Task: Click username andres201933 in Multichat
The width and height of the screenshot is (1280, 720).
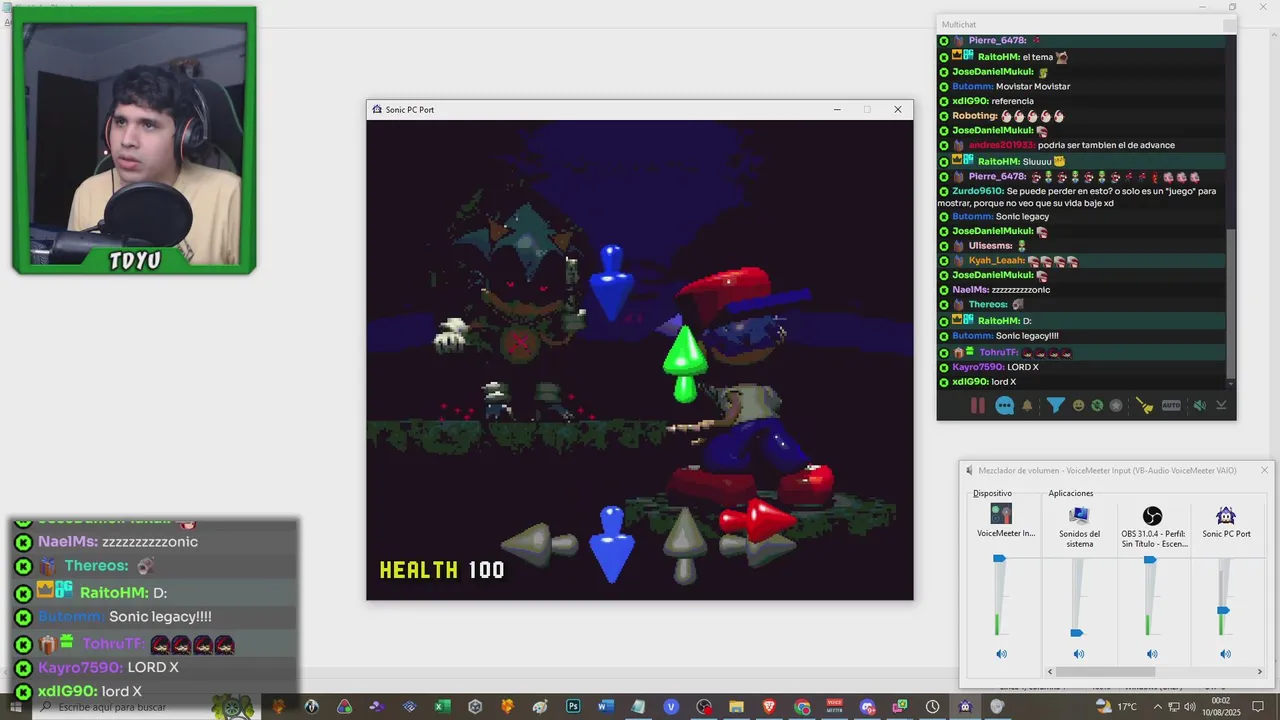Action: coord(1002,145)
